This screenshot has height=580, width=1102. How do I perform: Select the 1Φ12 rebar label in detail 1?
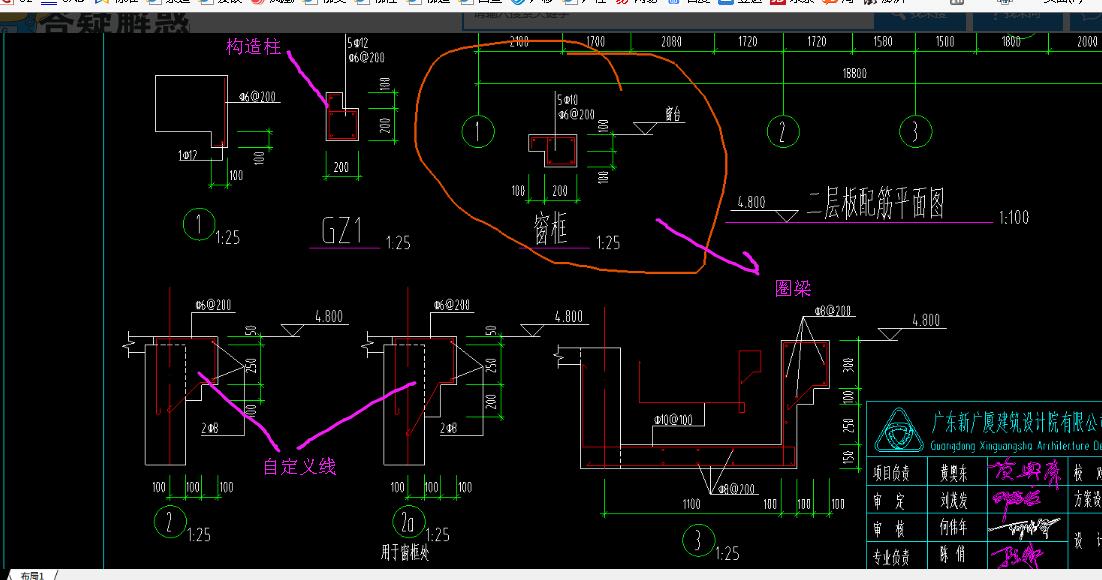click(188, 155)
